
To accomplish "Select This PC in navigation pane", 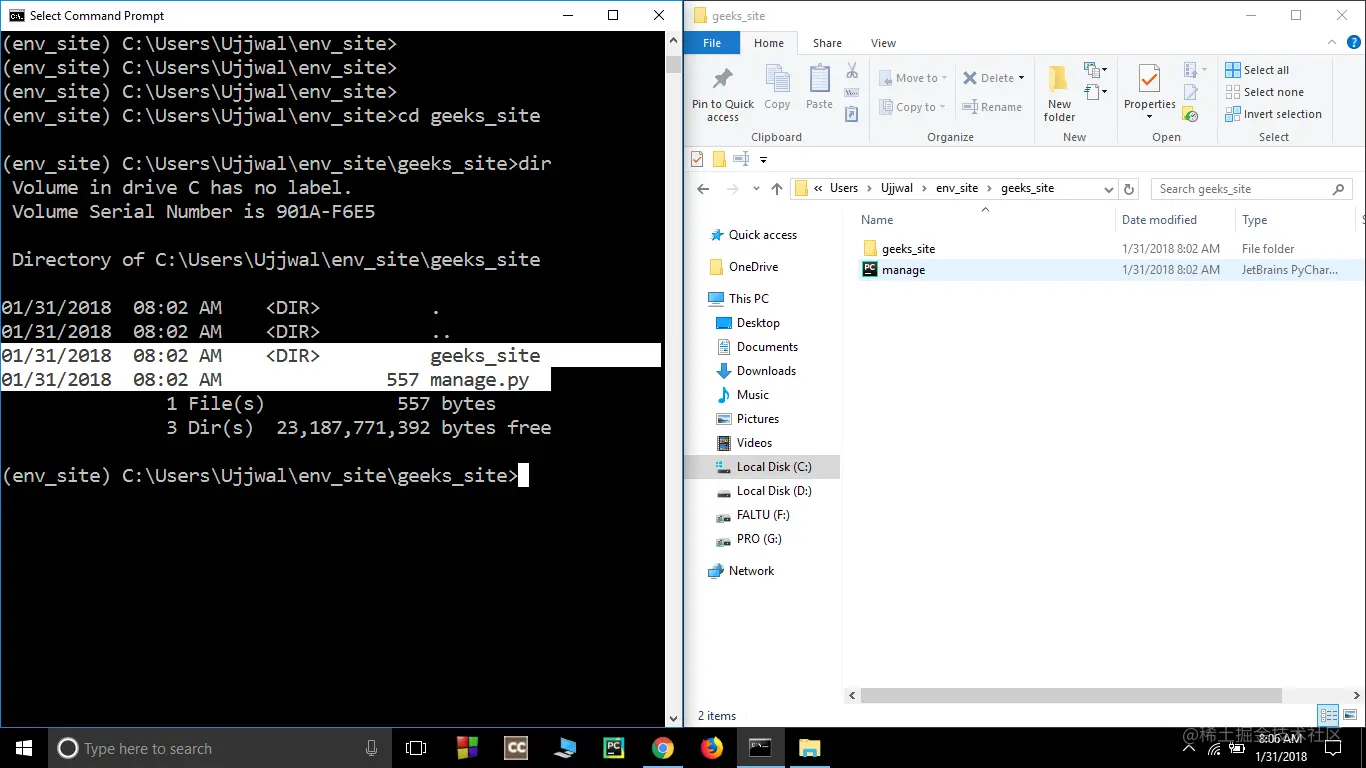I will click(748, 299).
